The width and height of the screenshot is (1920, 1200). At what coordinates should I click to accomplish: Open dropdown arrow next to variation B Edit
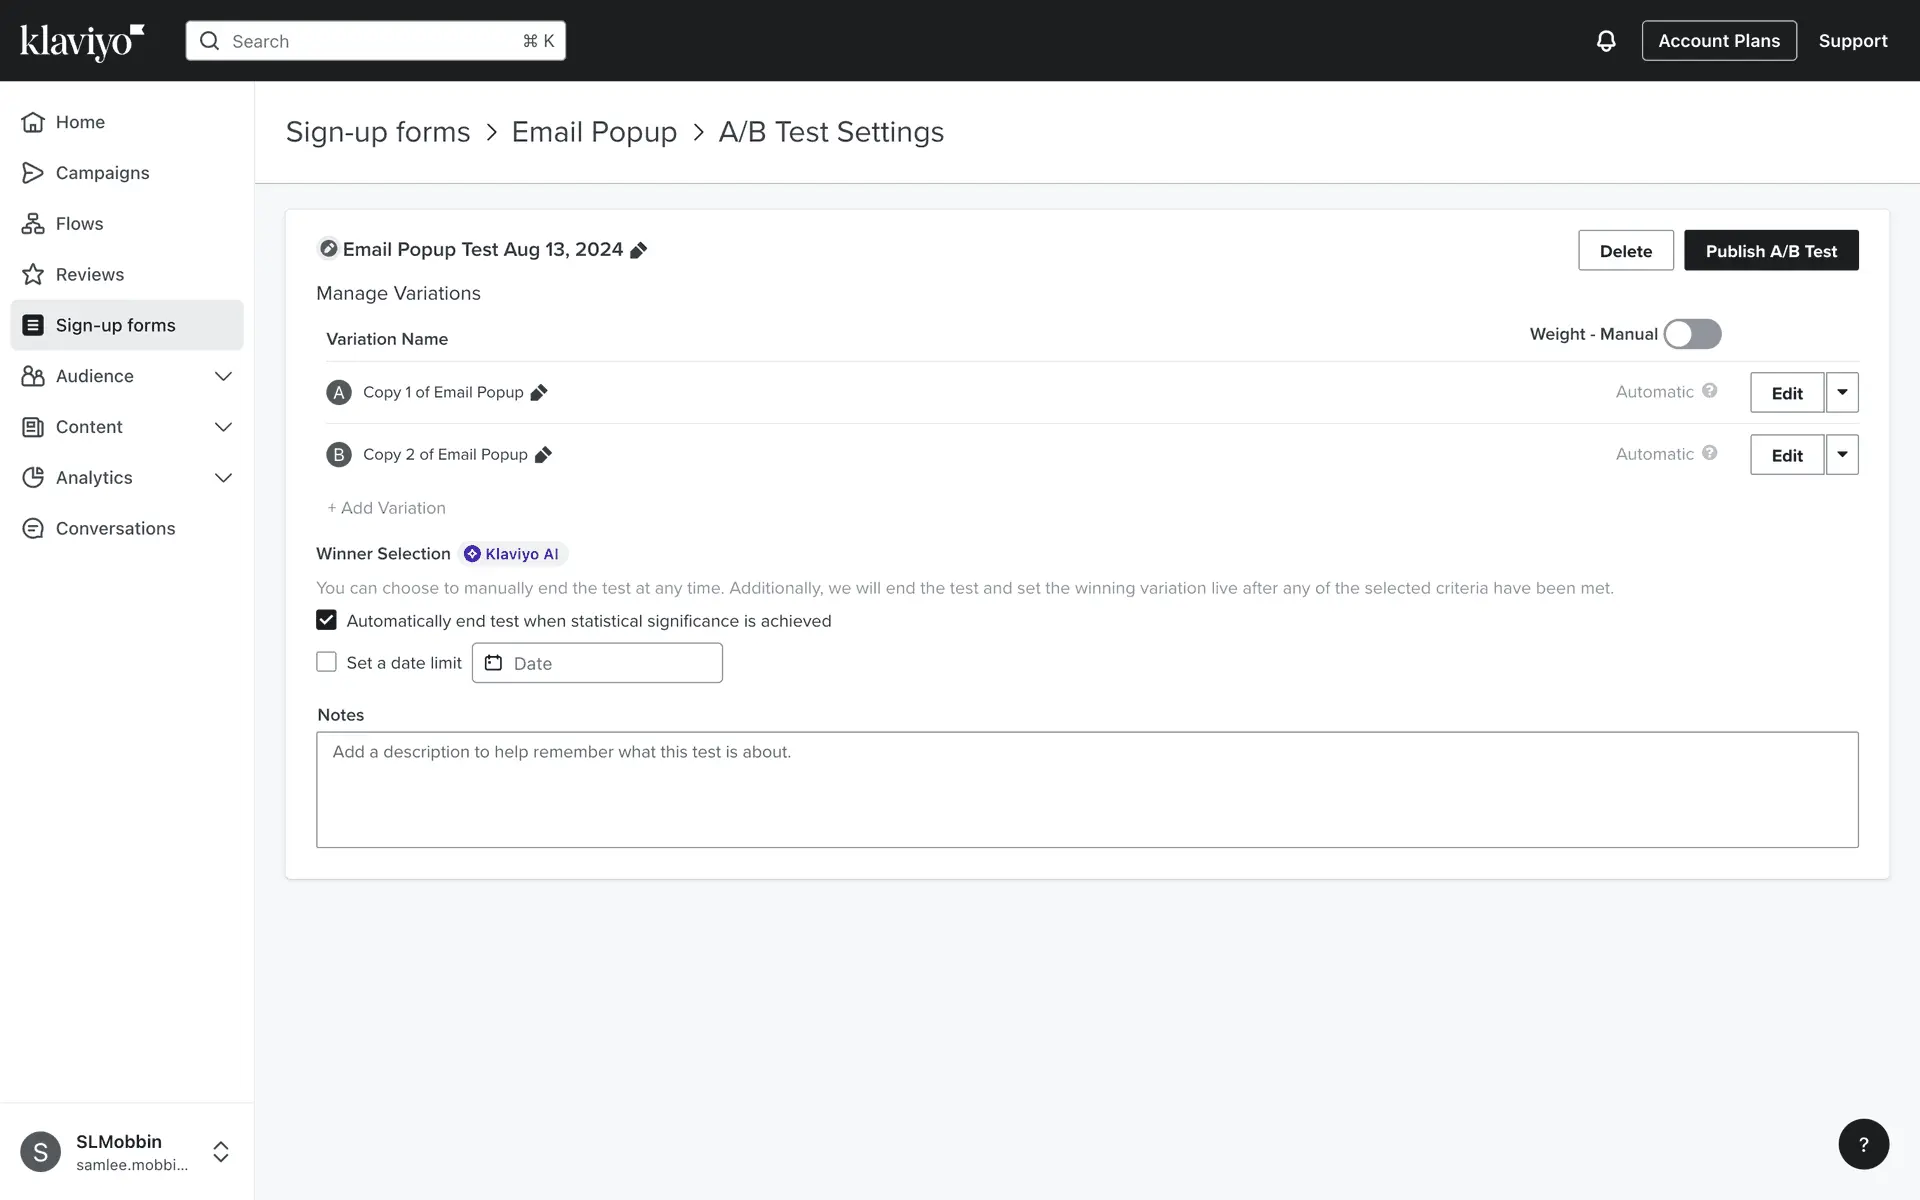pyautogui.click(x=1842, y=454)
